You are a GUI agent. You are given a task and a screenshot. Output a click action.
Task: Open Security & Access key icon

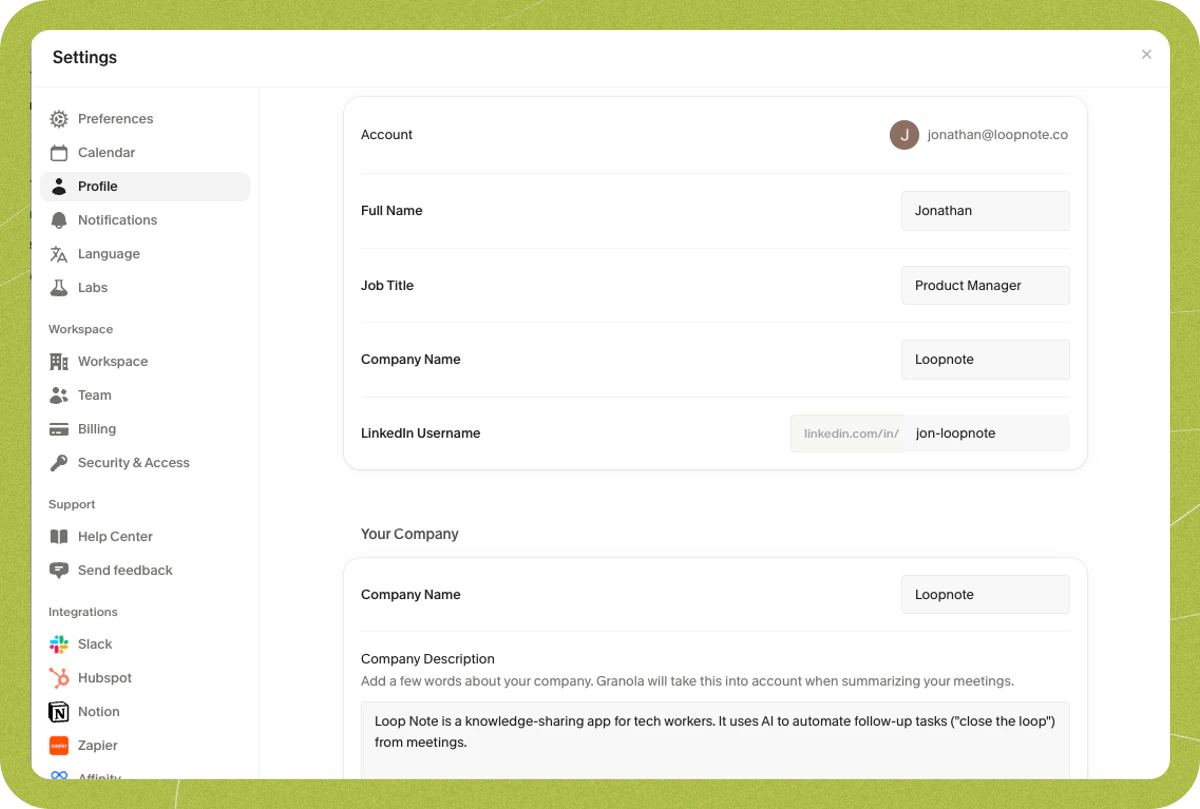[59, 463]
